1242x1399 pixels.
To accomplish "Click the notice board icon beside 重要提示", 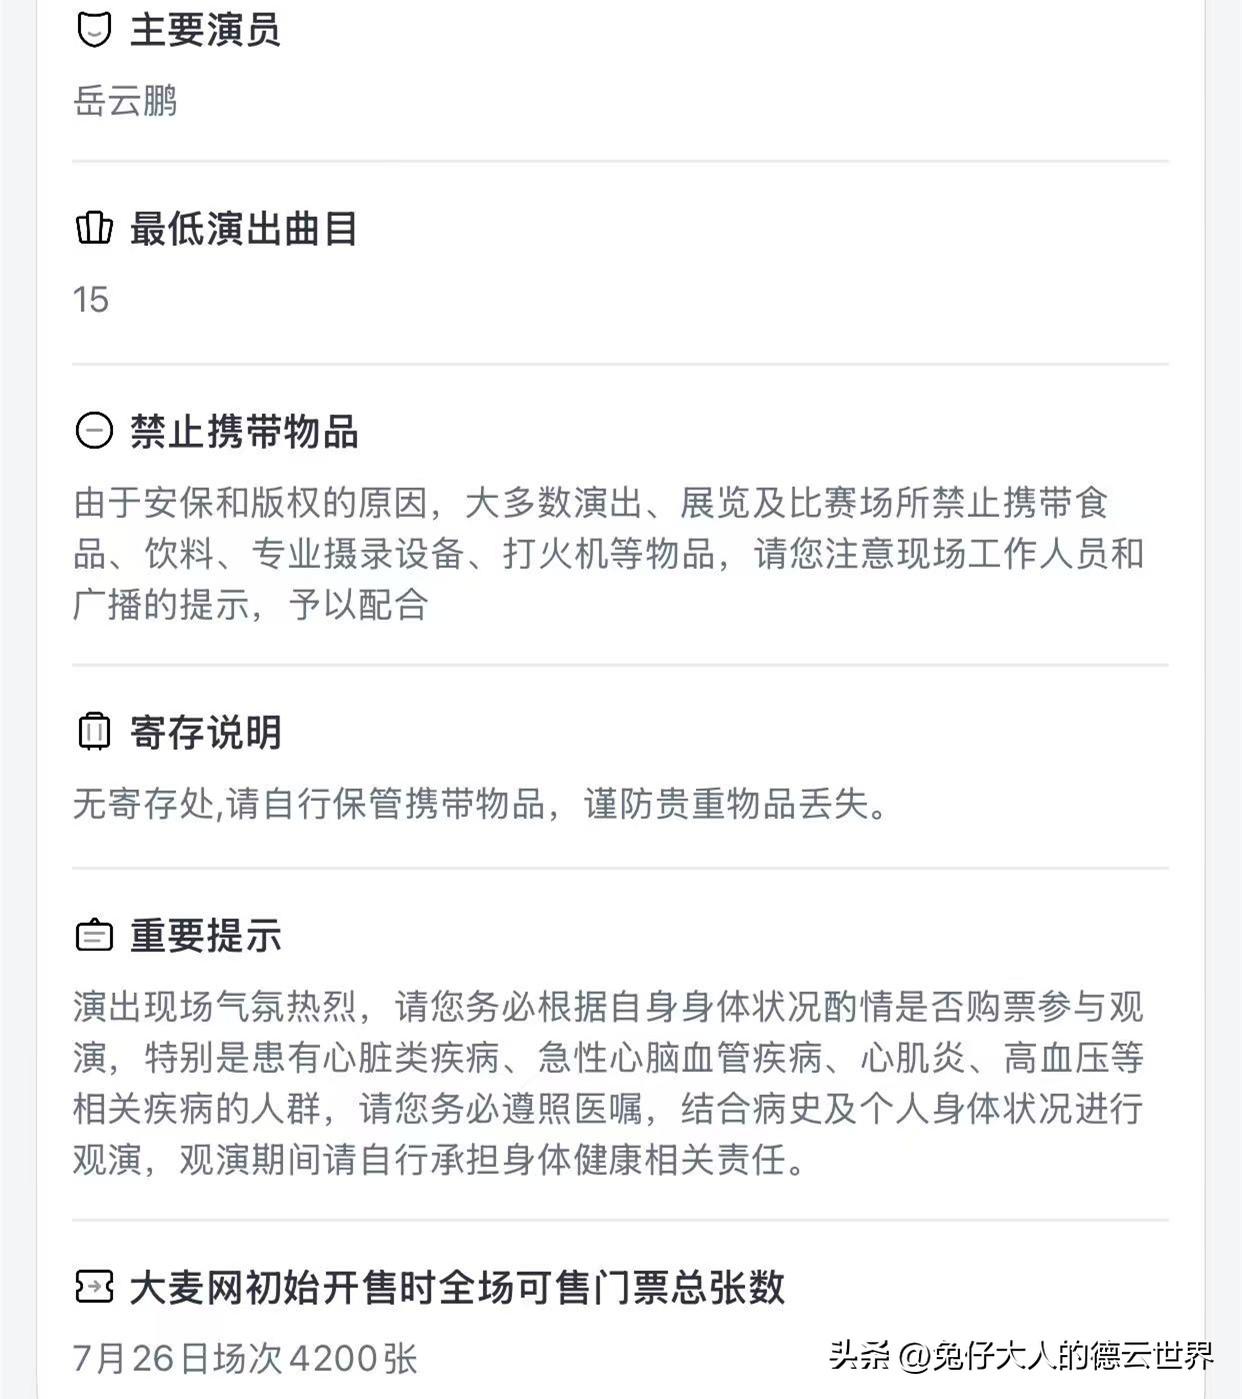I will point(94,935).
